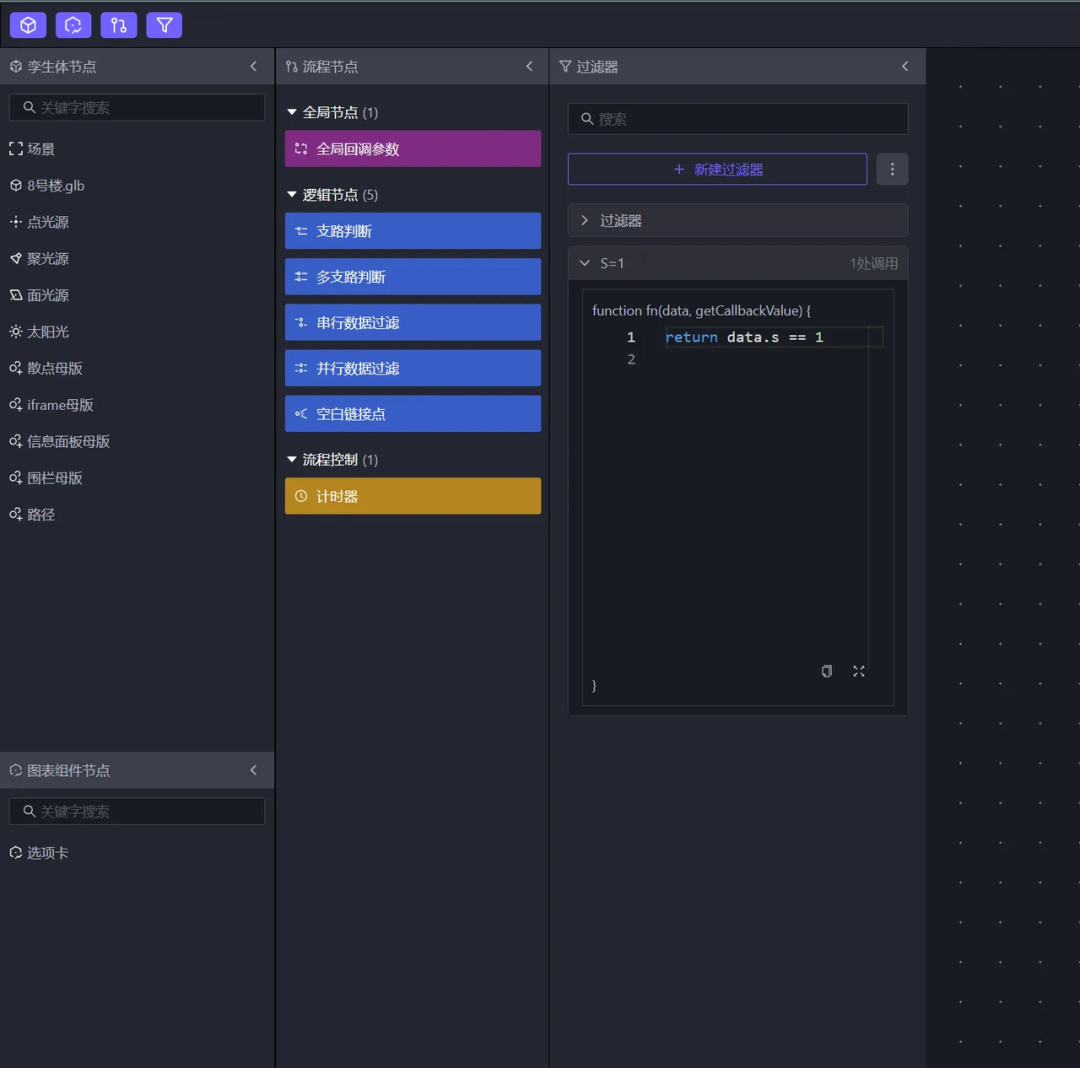Collapse the 流程节点 panel arrow
1080x1068 pixels.
(x=529, y=66)
